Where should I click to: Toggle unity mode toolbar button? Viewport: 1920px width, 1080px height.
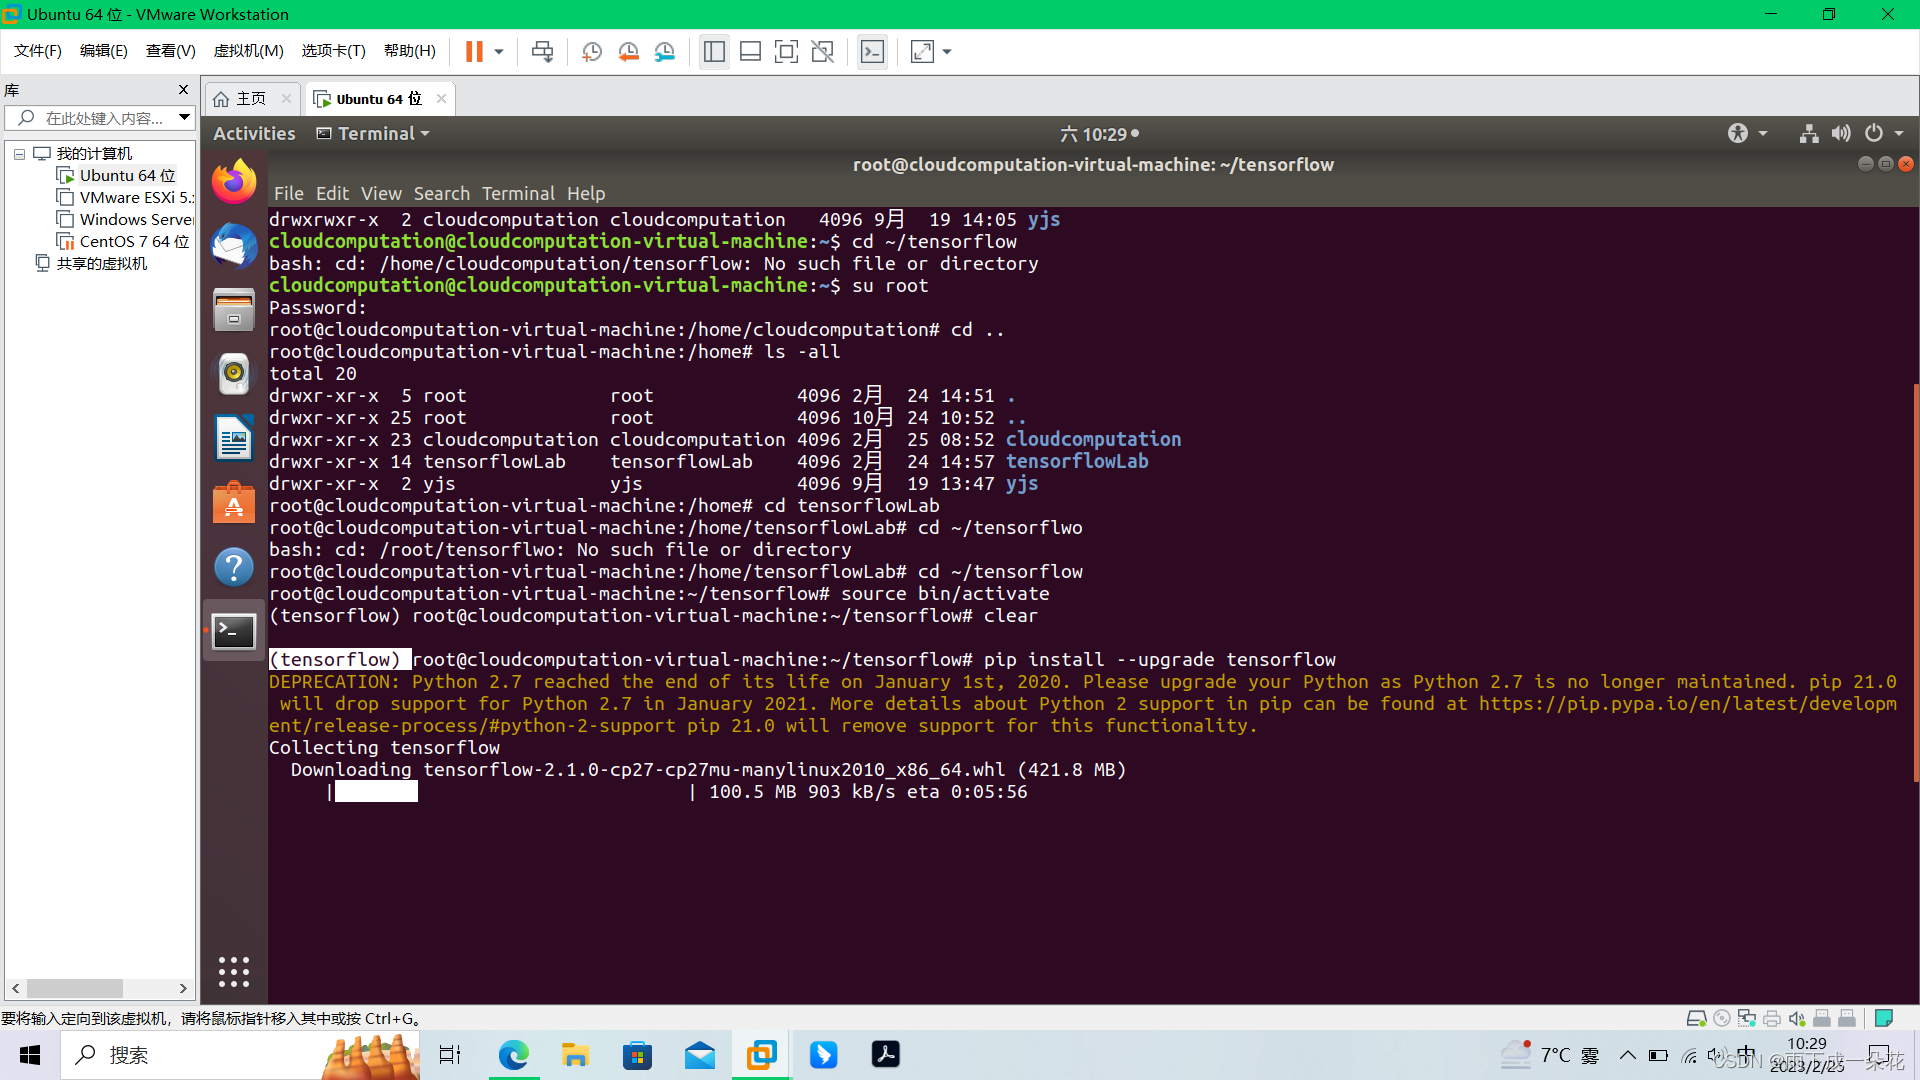pos(822,52)
